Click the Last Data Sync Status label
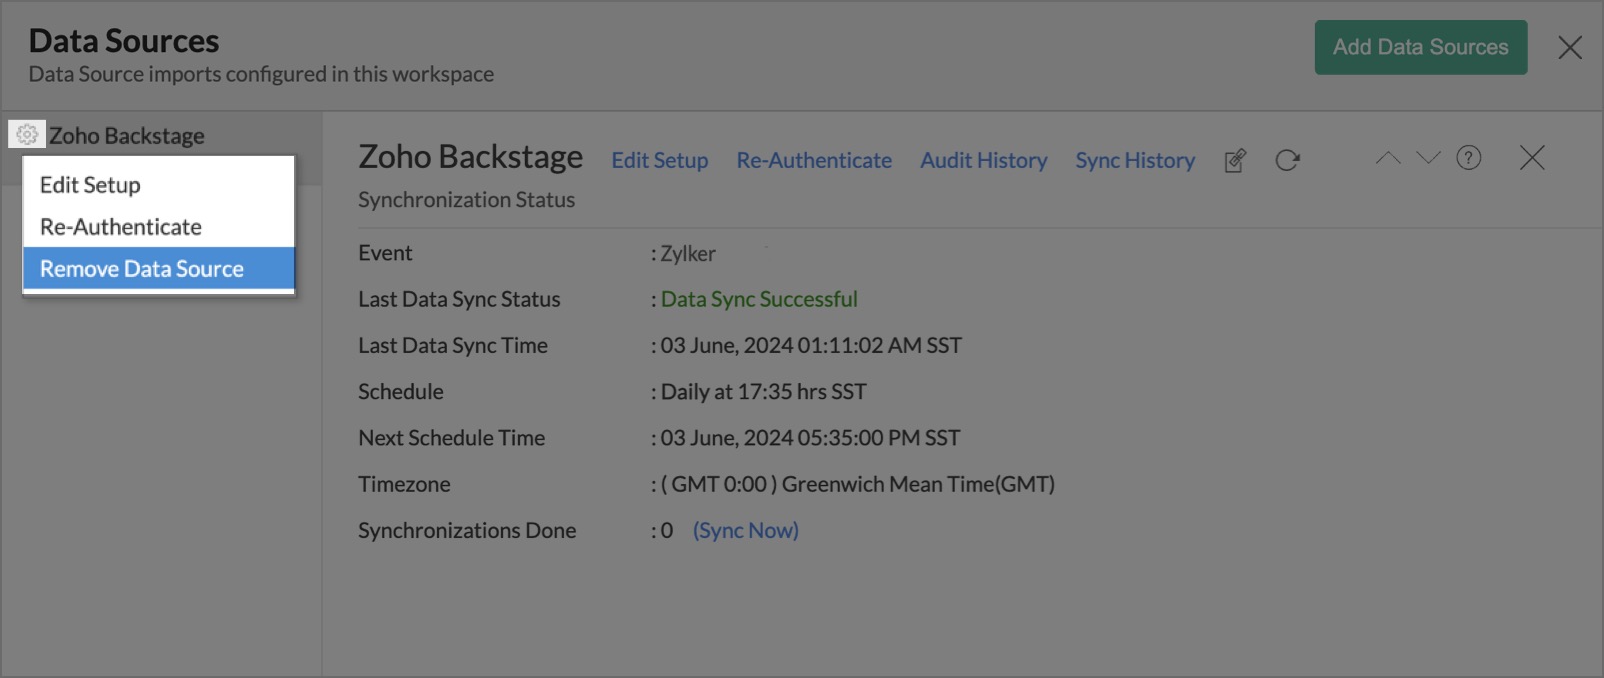The image size is (1604, 678). pyautogui.click(x=459, y=299)
